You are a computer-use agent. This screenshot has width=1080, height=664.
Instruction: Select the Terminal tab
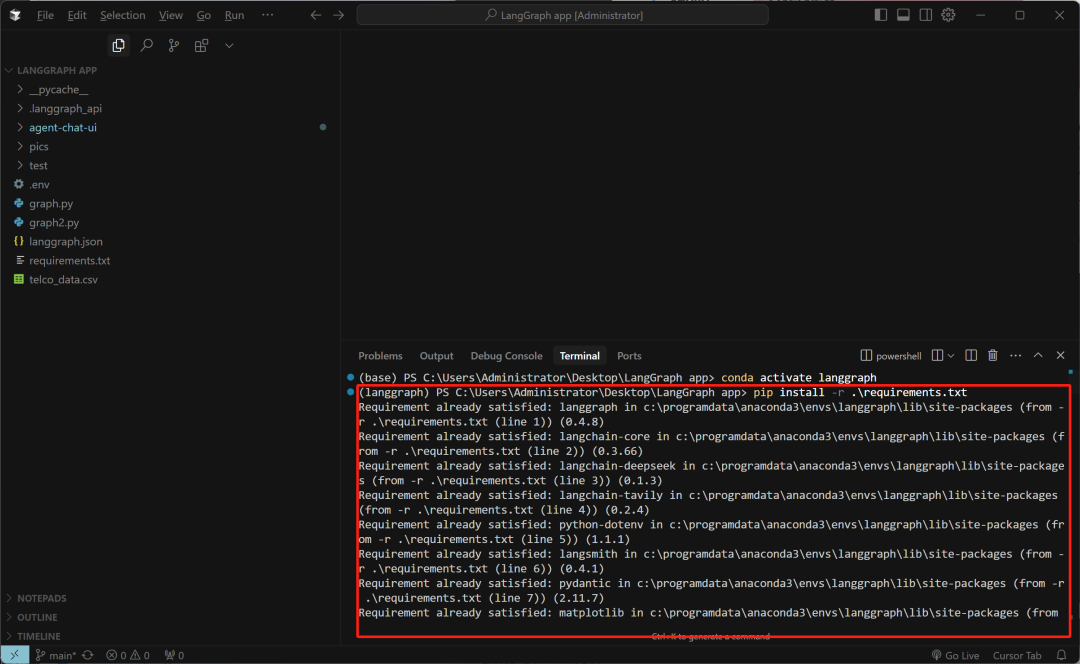point(579,355)
